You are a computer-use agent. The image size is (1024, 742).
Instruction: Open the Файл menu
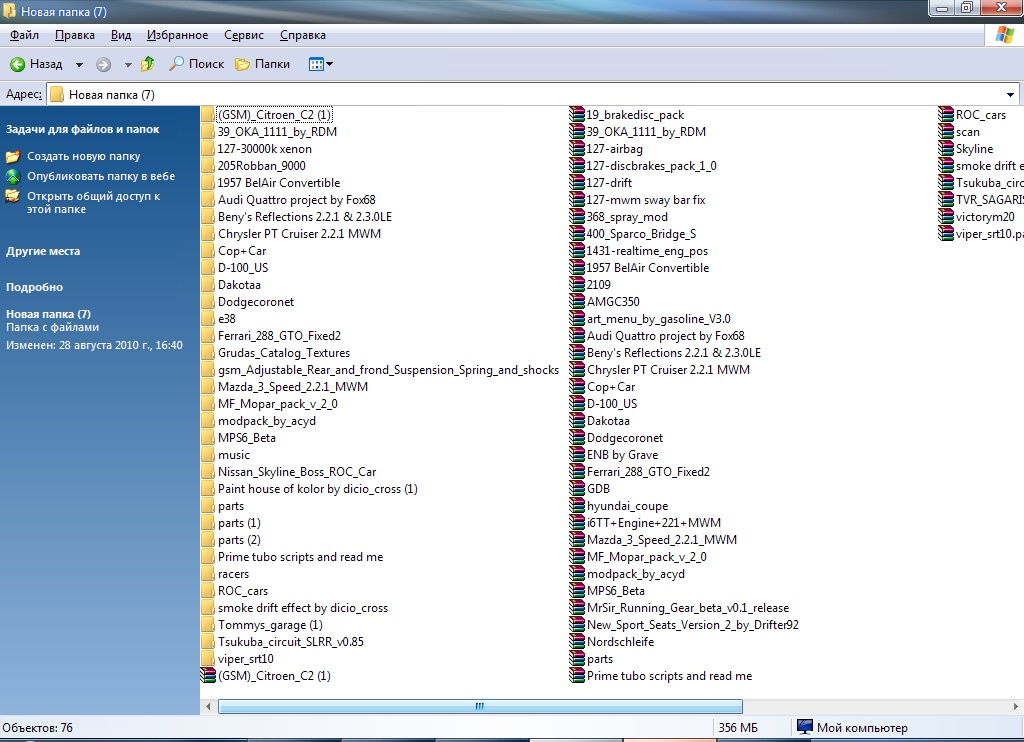[x=24, y=35]
